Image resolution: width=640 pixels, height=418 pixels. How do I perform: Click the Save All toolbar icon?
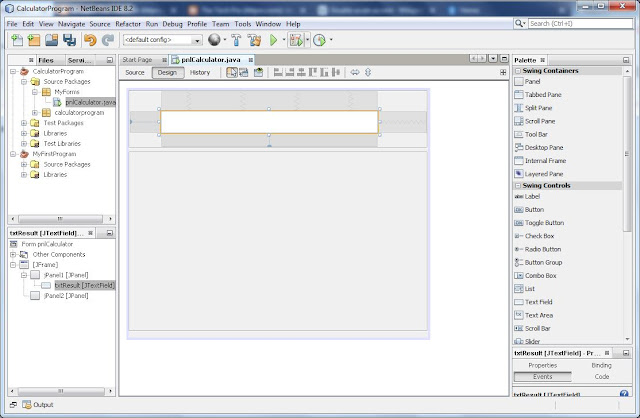click(x=69, y=40)
